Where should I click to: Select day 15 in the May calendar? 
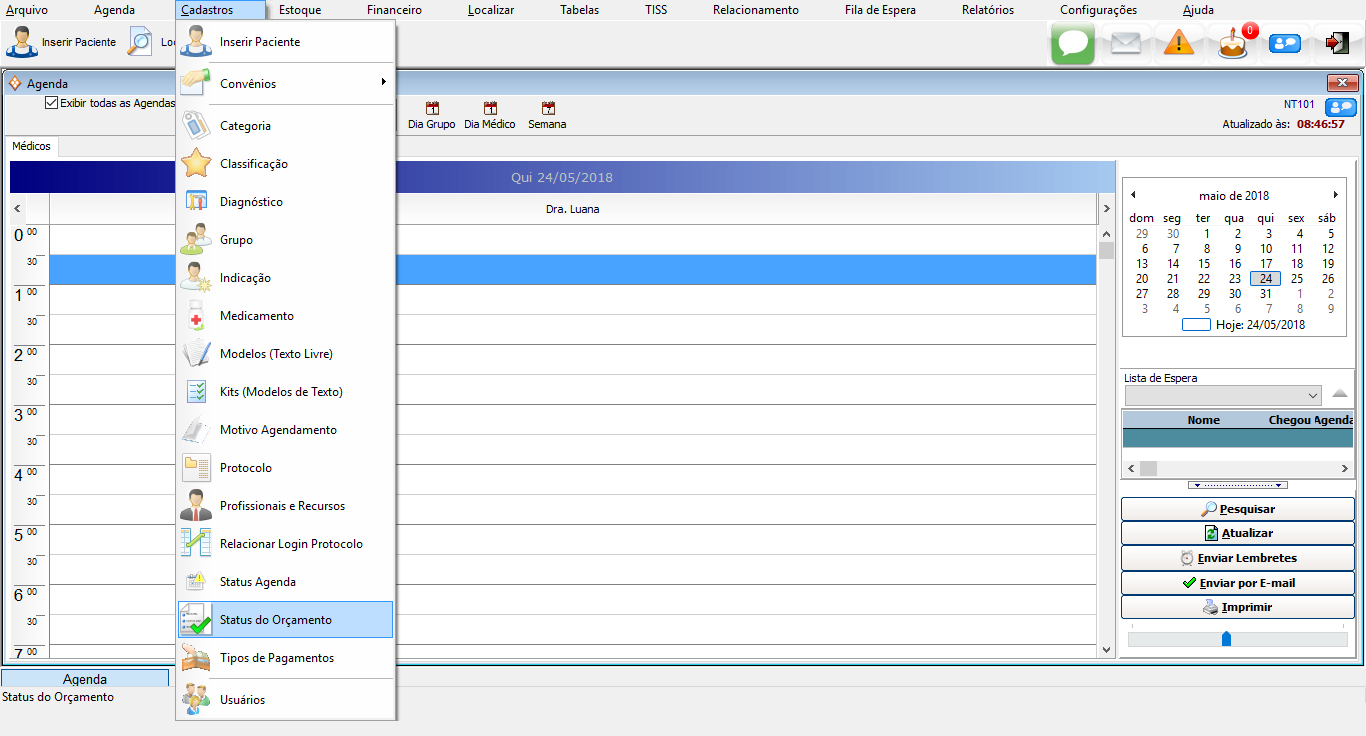[1203, 264]
